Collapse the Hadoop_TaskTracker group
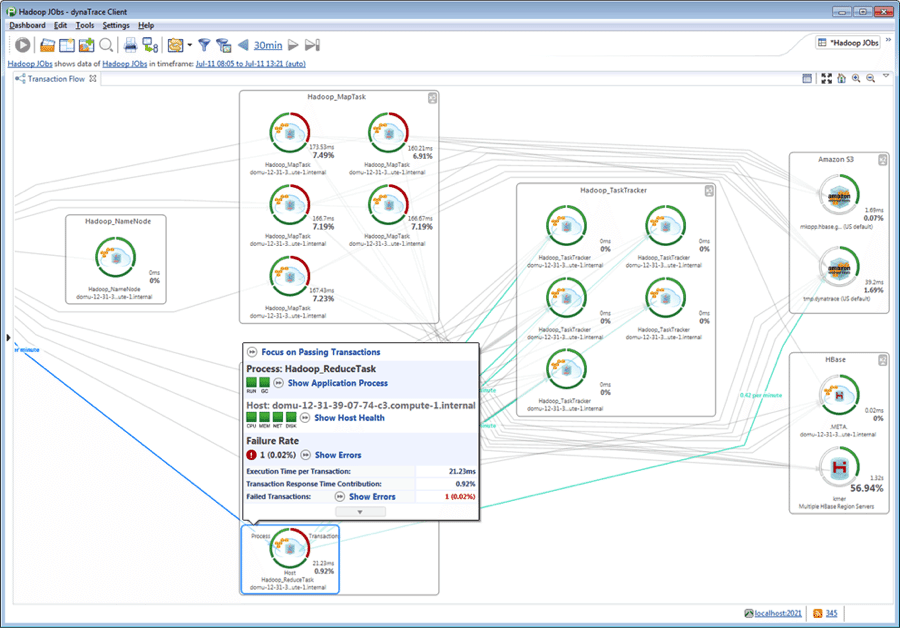This screenshot has width=900, height=628. pyautogui.click(x=709, y=191)
